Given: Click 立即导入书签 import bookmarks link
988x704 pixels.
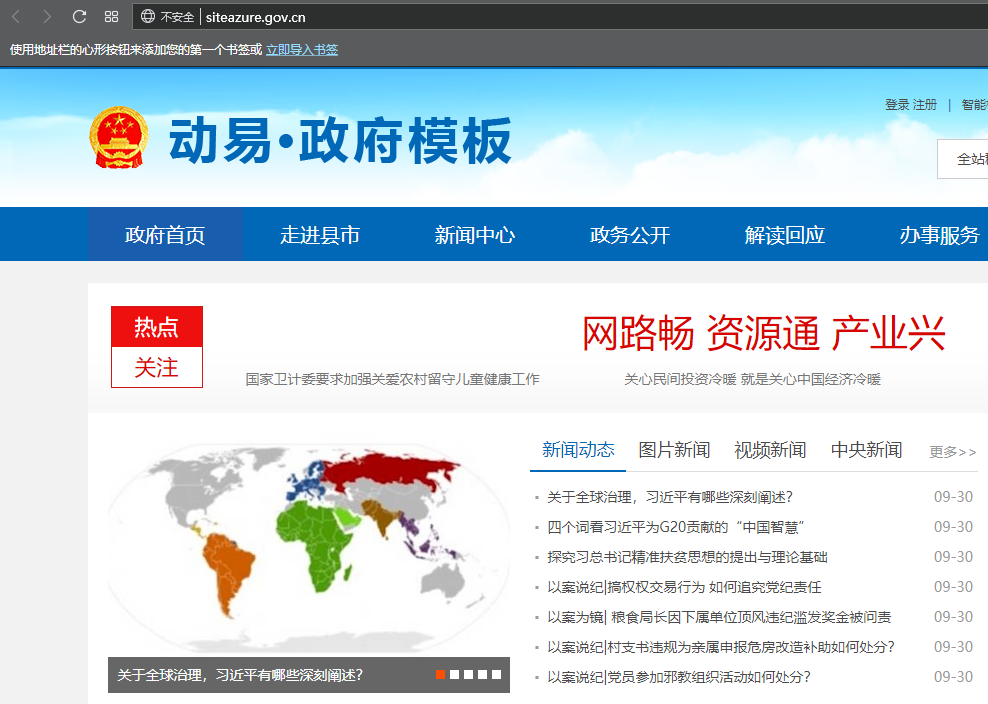Looking at the screenshot, I should pyautogui.click(x=302, y=49).
